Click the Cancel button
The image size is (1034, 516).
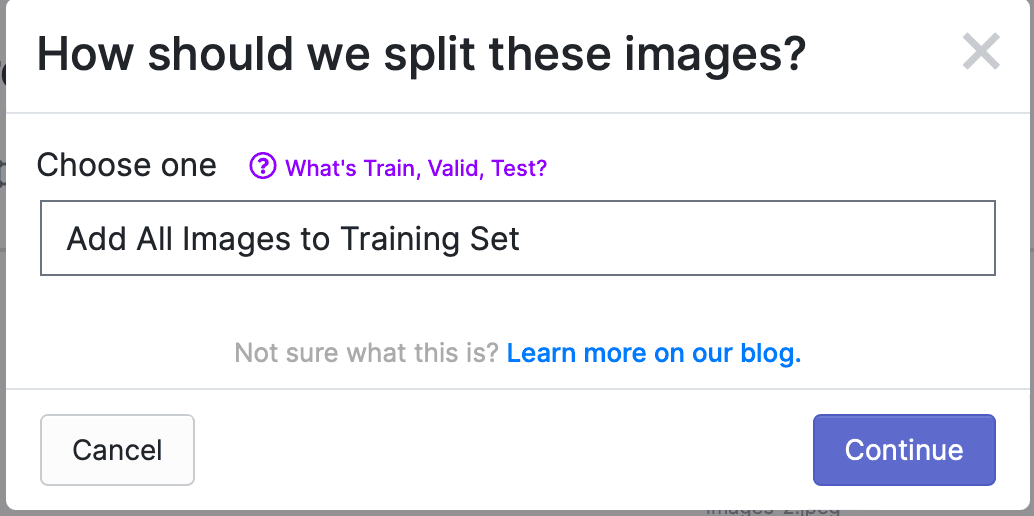point(117,450)
